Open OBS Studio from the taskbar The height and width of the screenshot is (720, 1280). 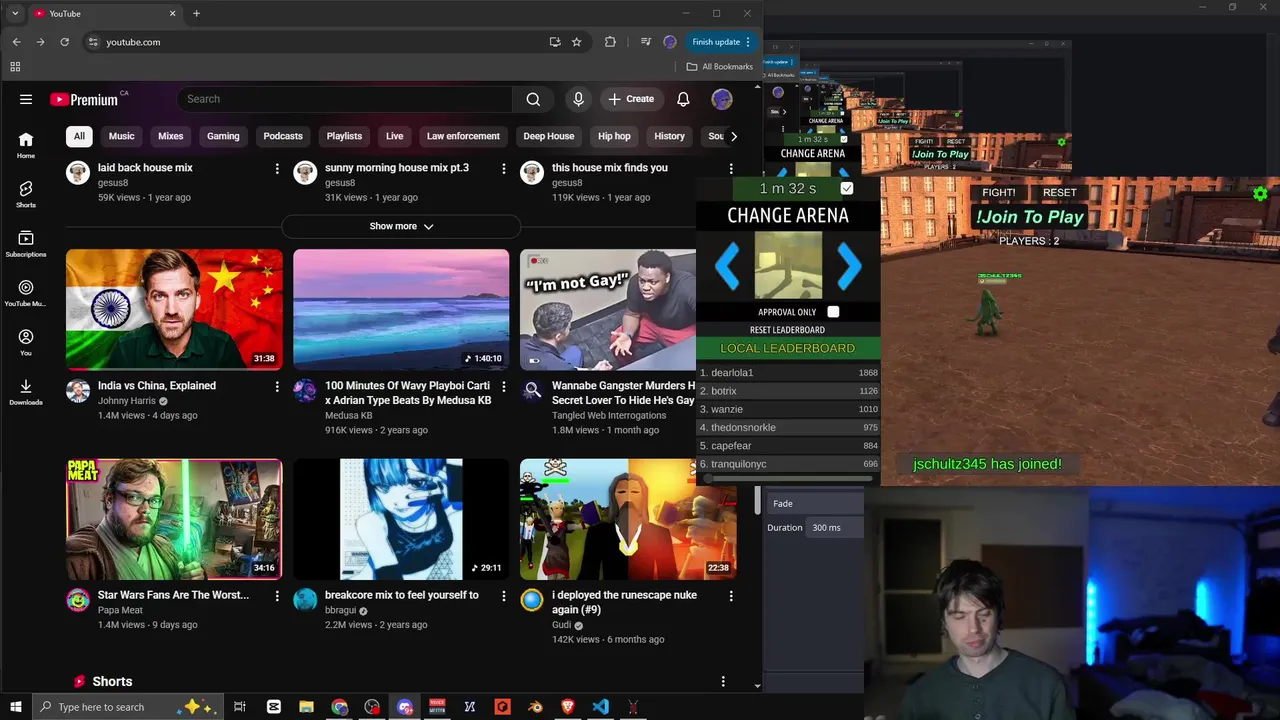372,707
